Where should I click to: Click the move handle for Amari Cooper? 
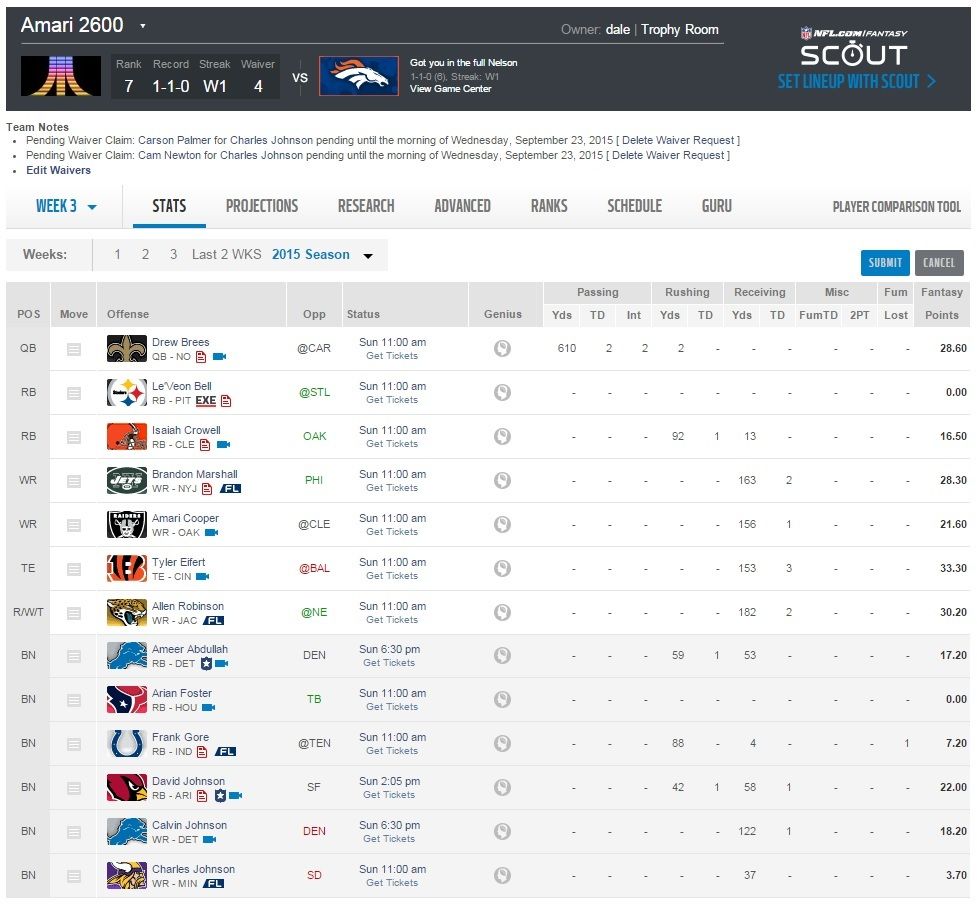tap(74, 525)
